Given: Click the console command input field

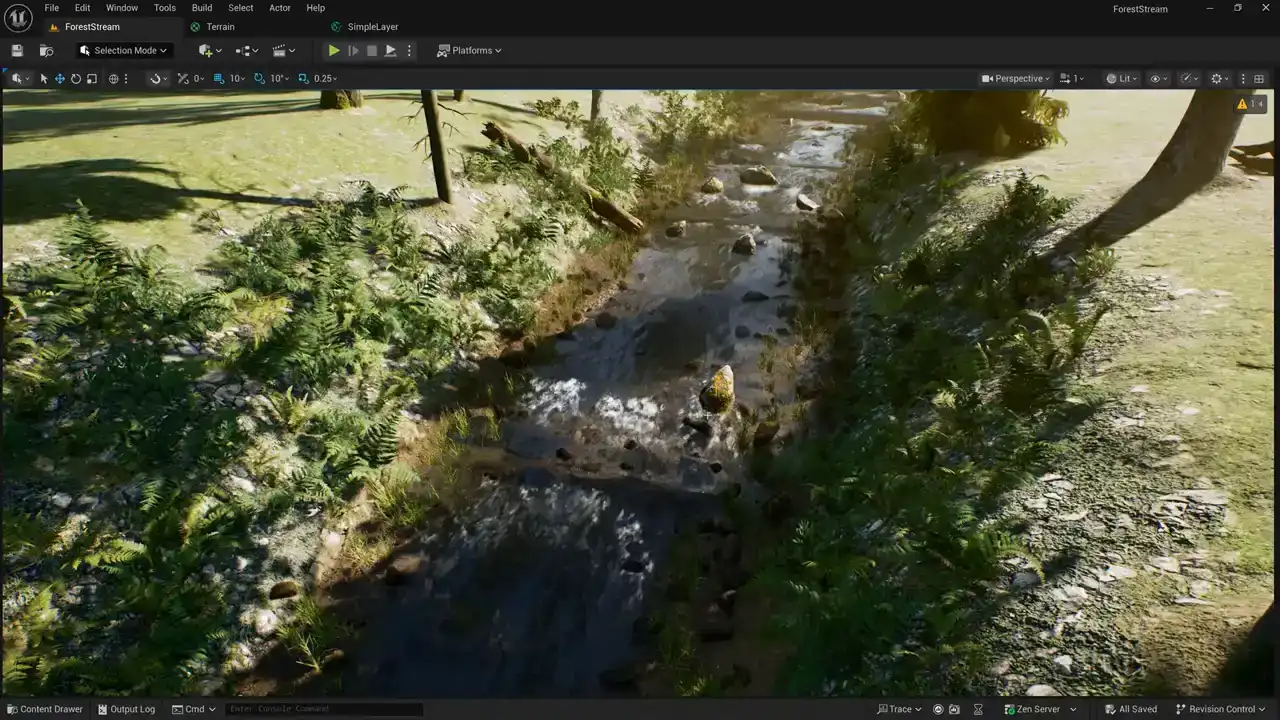Looking at the screenshot, I should [x=323, y=709].
